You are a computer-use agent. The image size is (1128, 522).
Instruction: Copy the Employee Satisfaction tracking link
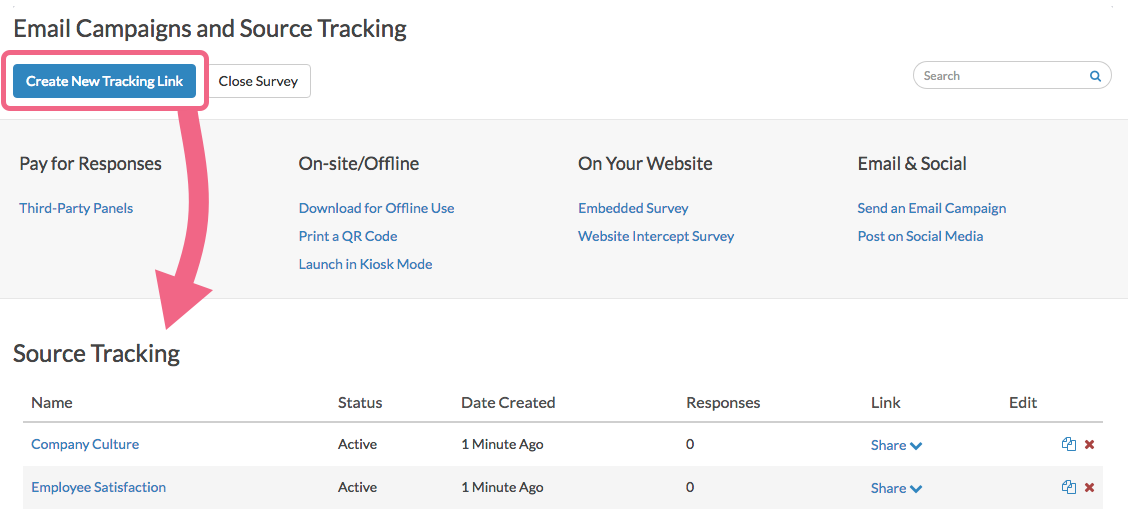coord(1068,488)
